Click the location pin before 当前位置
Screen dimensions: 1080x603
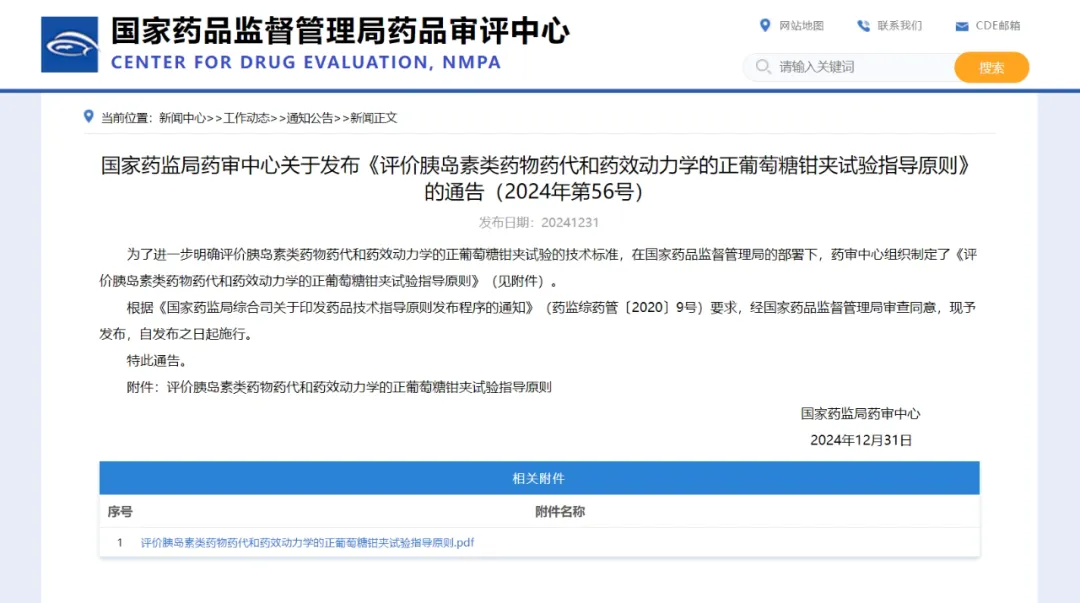click(88, 117)
